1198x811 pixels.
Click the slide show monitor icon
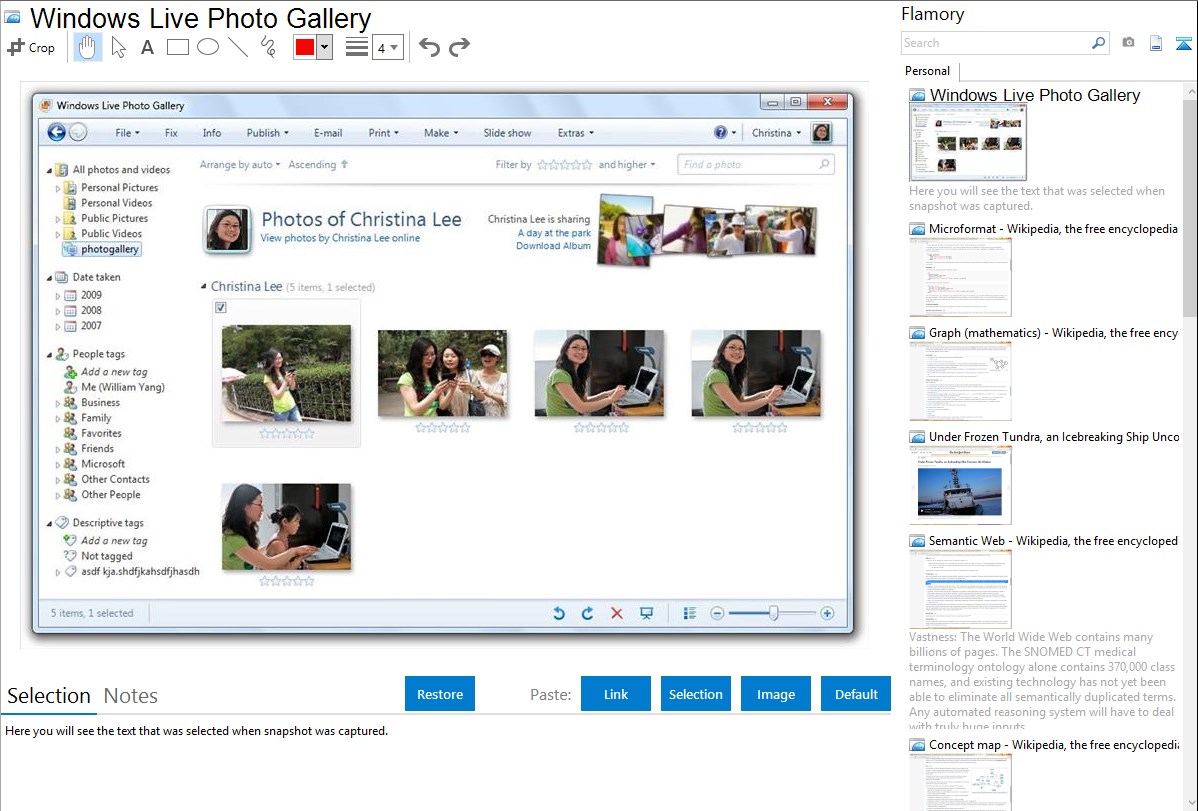tap(646, 613)
